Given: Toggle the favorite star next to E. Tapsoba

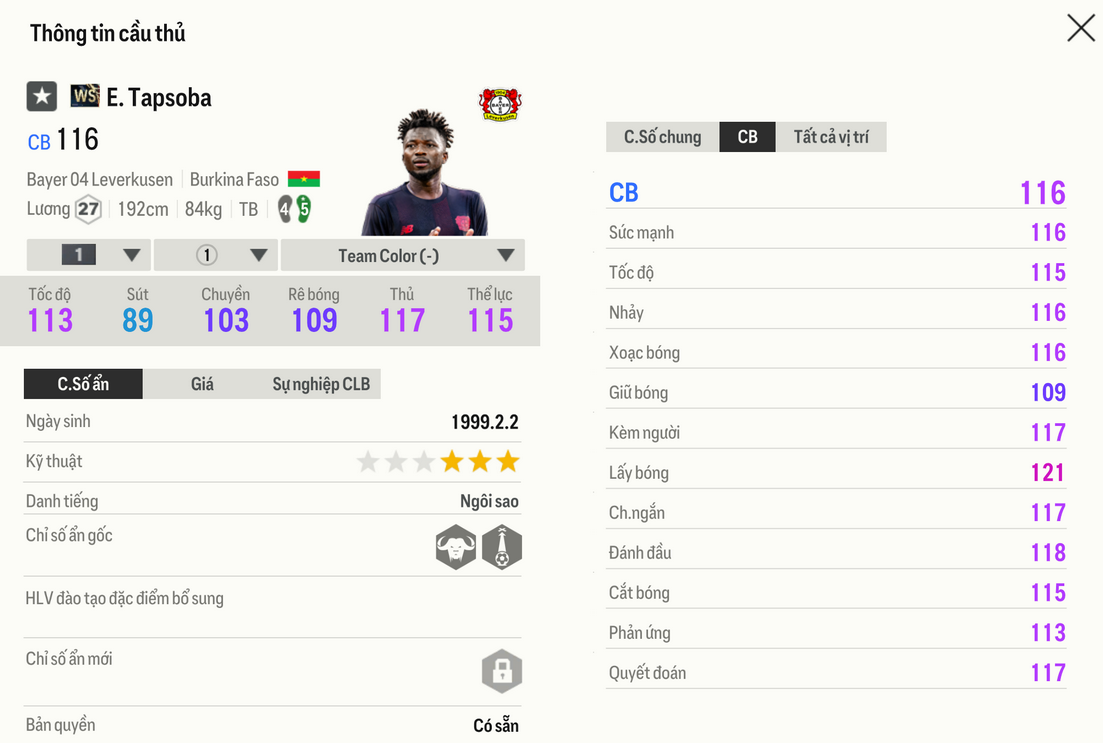Looking at the screenshot, I should (x=41, y=97).
